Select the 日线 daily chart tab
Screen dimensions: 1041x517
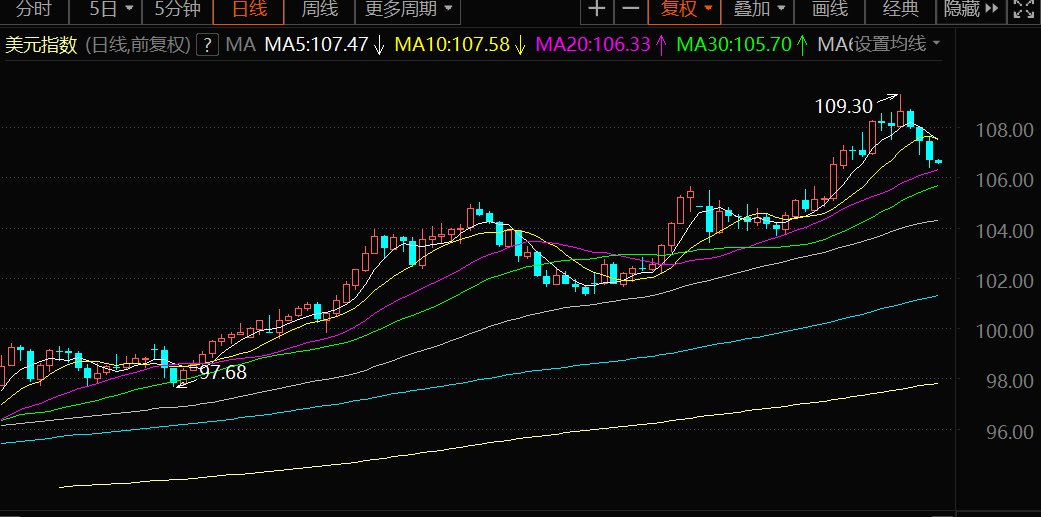click(x=249, y=9)
